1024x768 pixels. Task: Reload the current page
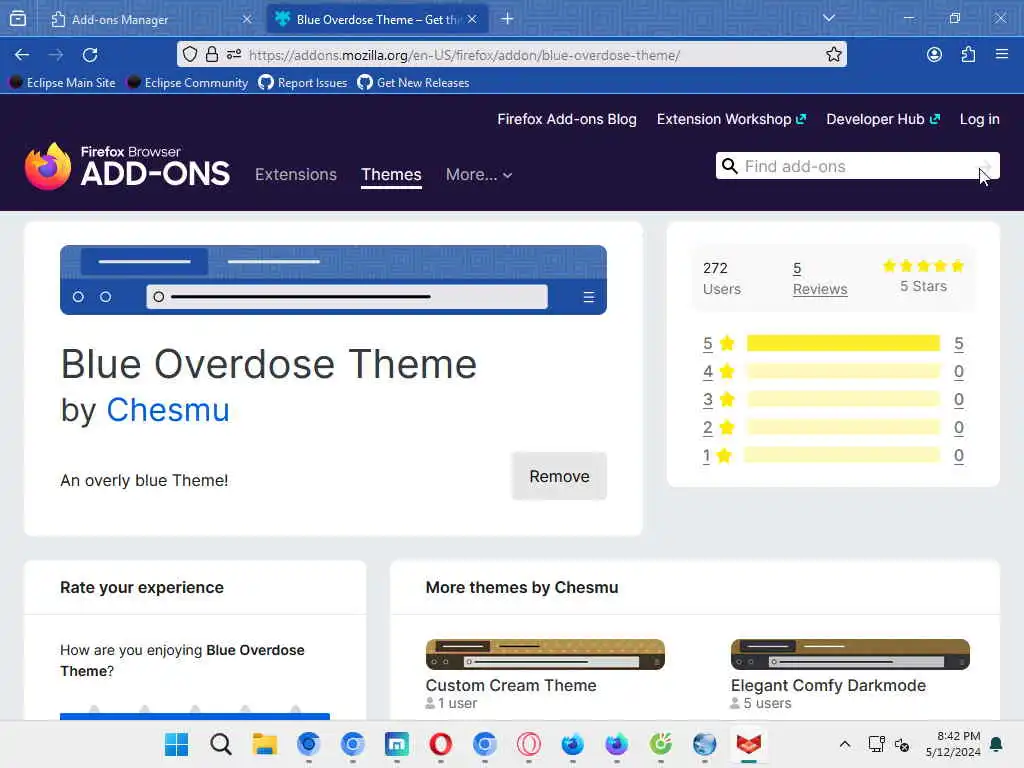pyautogui.click(x=90, y=55)
